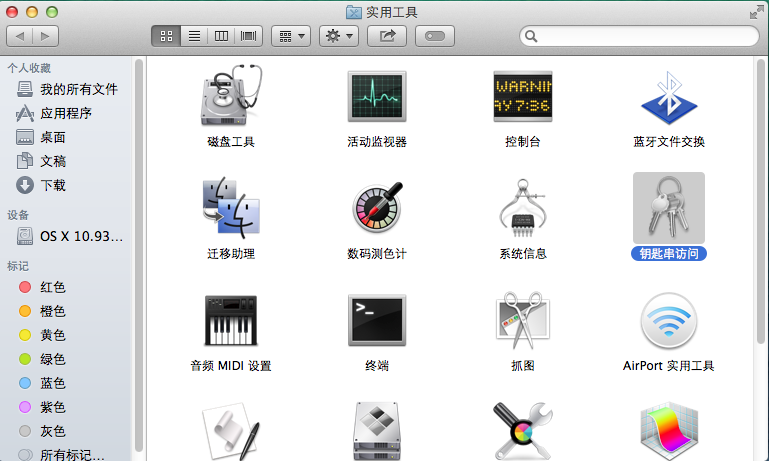Screen dimensions: 769x461
Task: Click the 实用工具 folder icon in title bar
Action: (354, 12)
